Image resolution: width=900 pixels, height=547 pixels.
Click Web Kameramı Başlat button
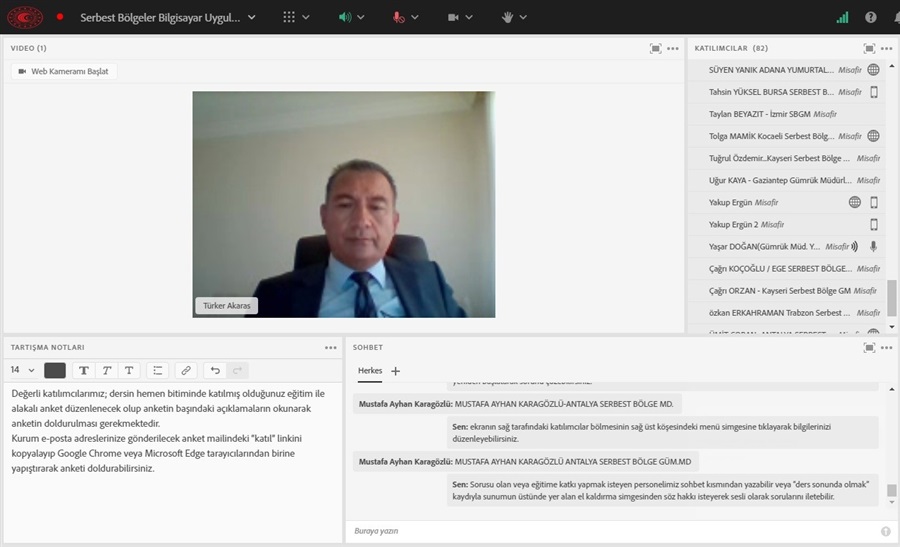tap(64, 71)
